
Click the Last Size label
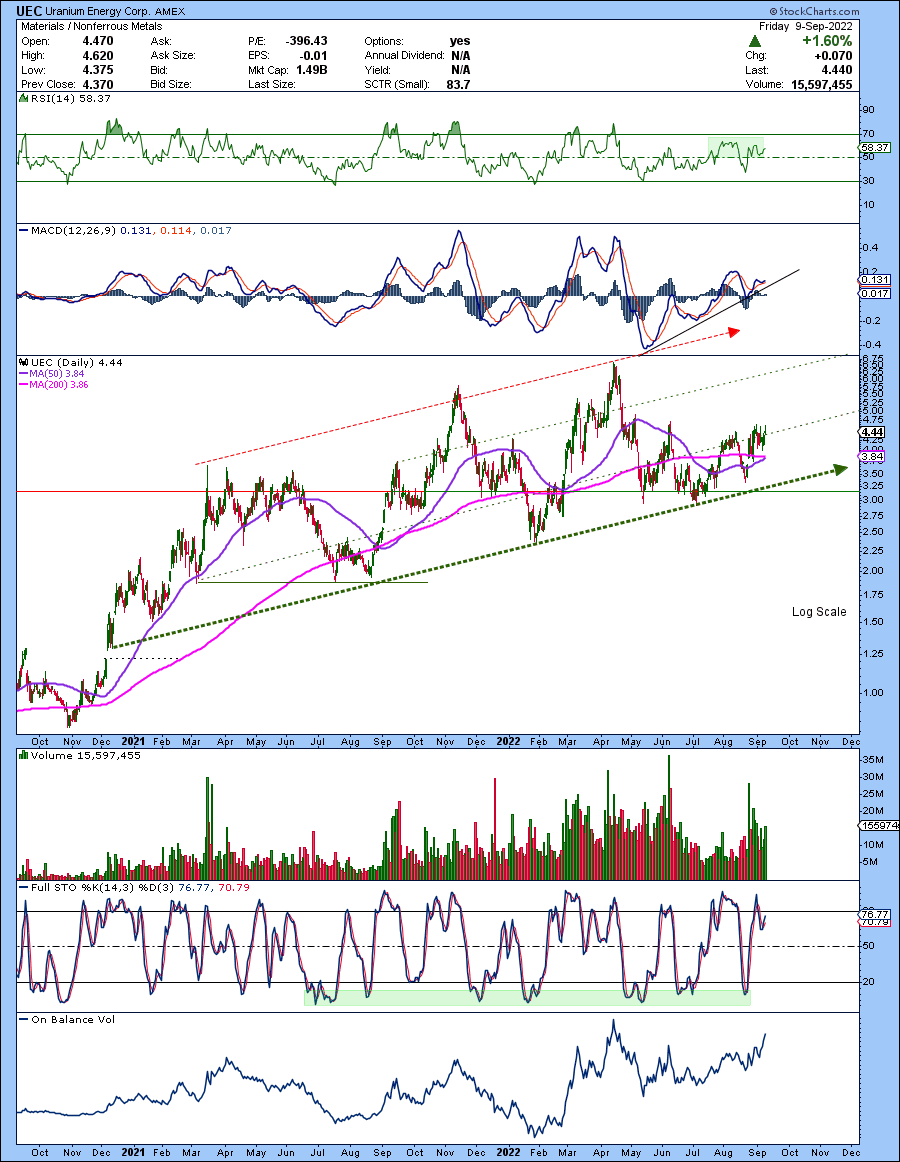(271, 84)
